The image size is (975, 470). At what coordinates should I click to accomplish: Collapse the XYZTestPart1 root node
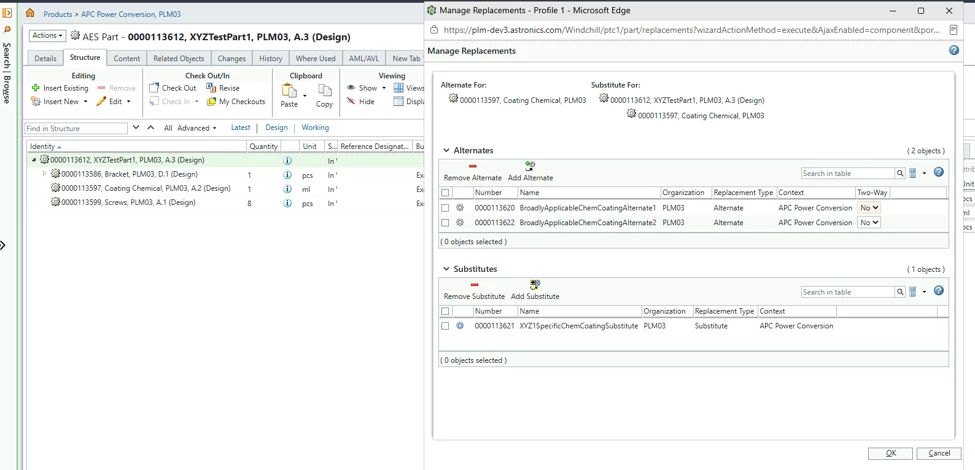tap(34, 160)
